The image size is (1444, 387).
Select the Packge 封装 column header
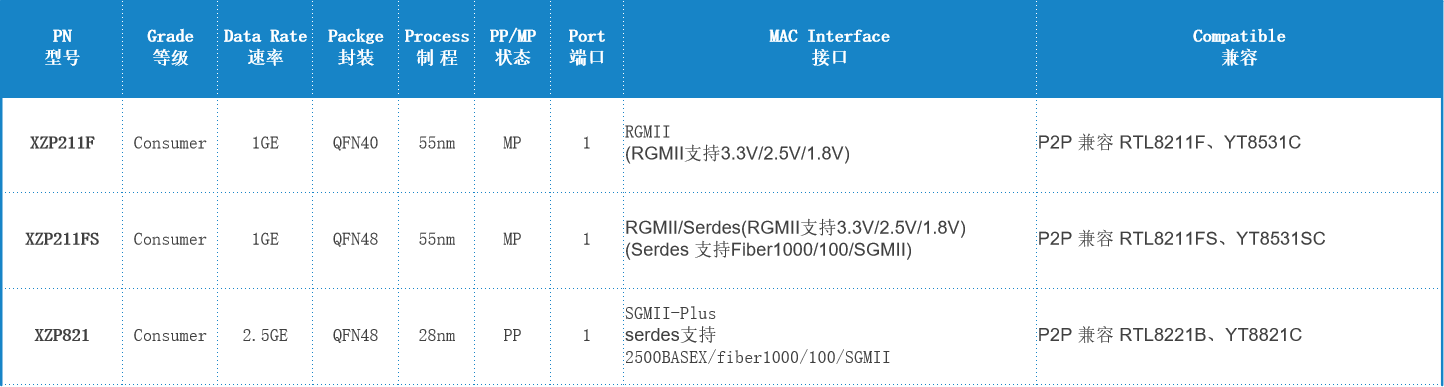(355, 47)
